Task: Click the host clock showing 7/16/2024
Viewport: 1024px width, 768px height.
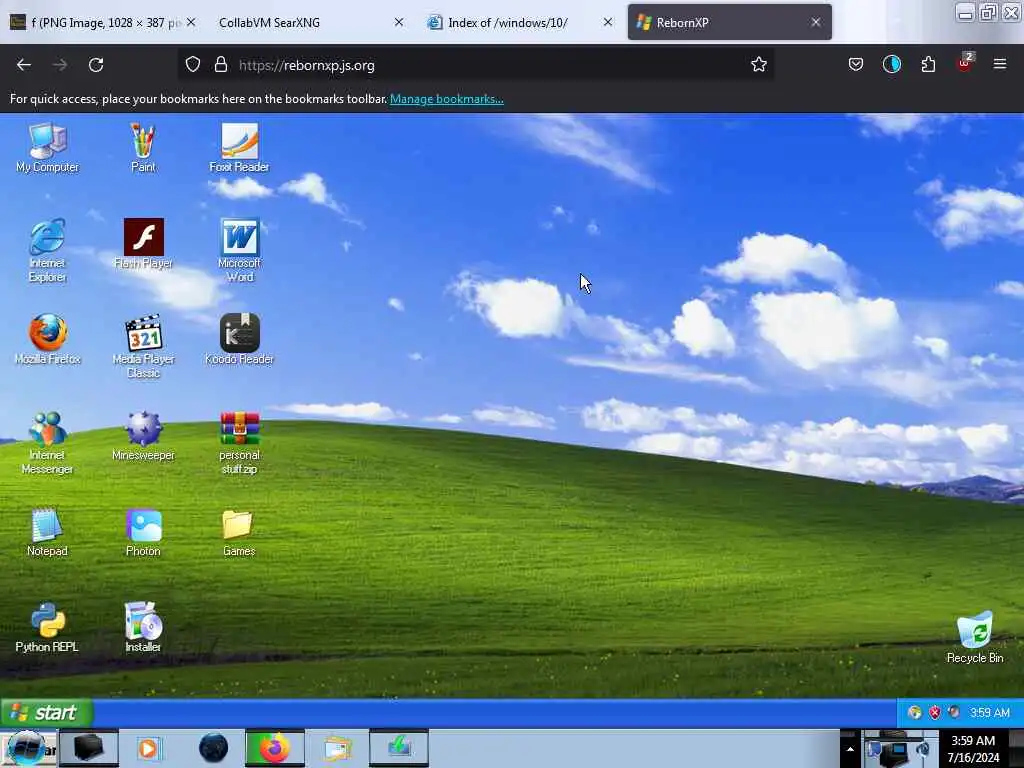Action: click(x=973, y=749)
